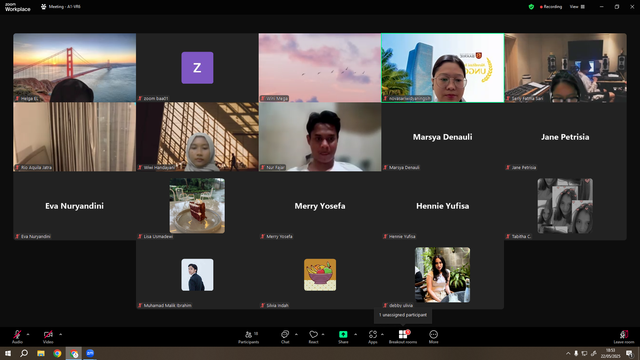Image resolution: width=640 pixels, height=360 pixels.
Task: Select Wiwi Handayani's video tile
Action: click(197, 137)
